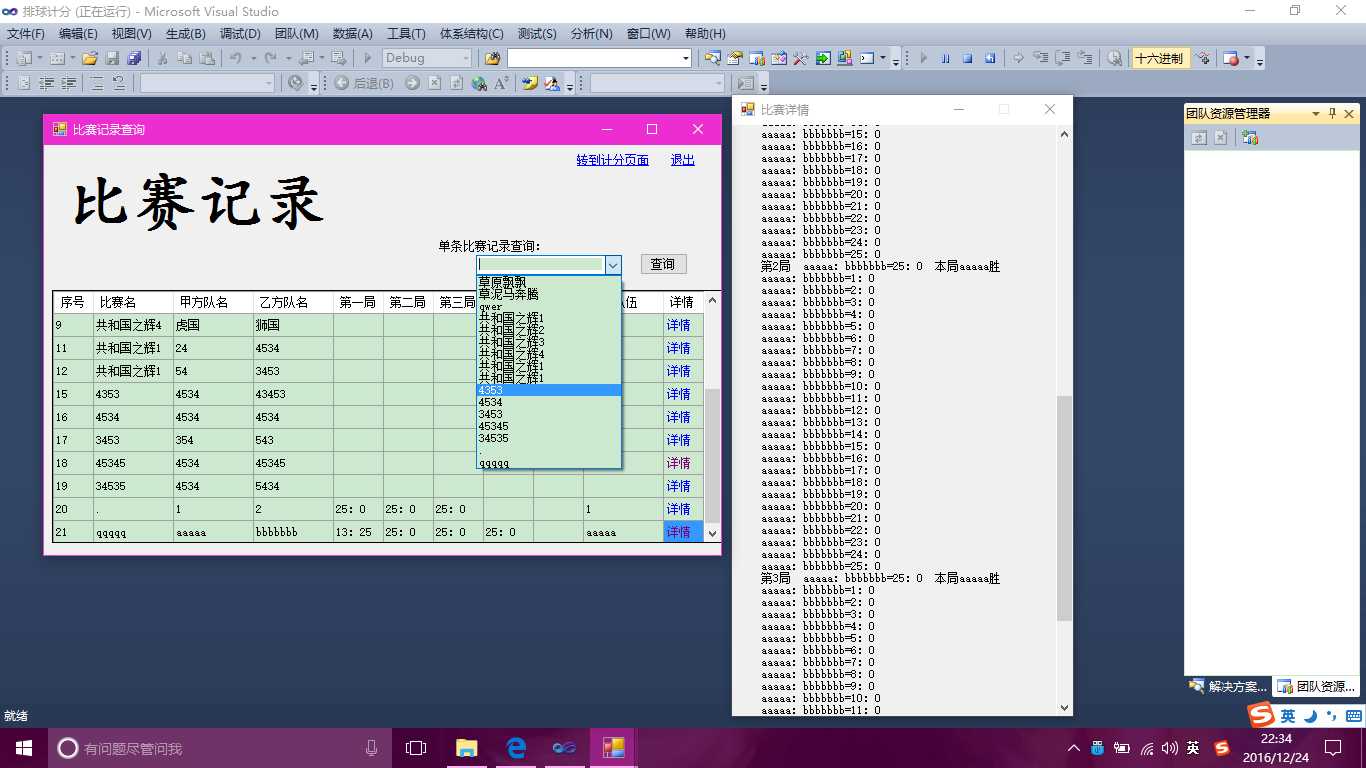This screenshot has height=768, width=1366.
Task: Toggle auto-hide pin on 团队资源管理器 panel
Action: pos(1332,114)
